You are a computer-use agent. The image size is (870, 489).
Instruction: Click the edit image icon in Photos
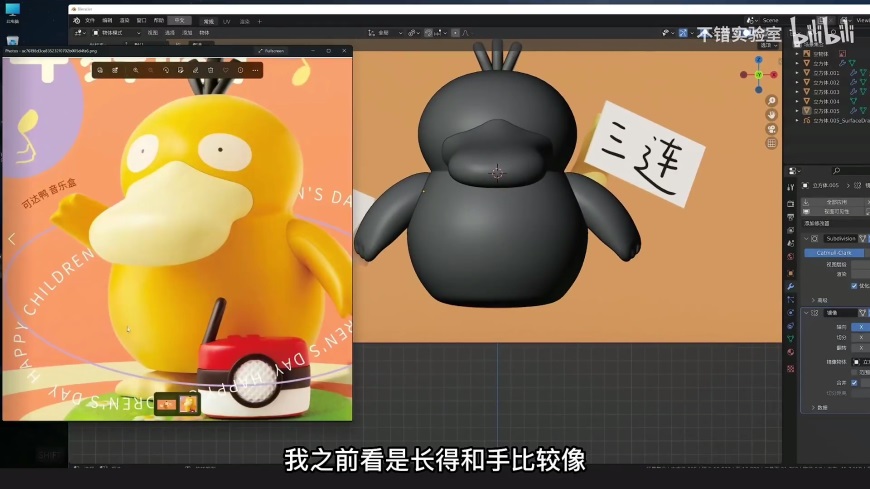tap(180, 70)
